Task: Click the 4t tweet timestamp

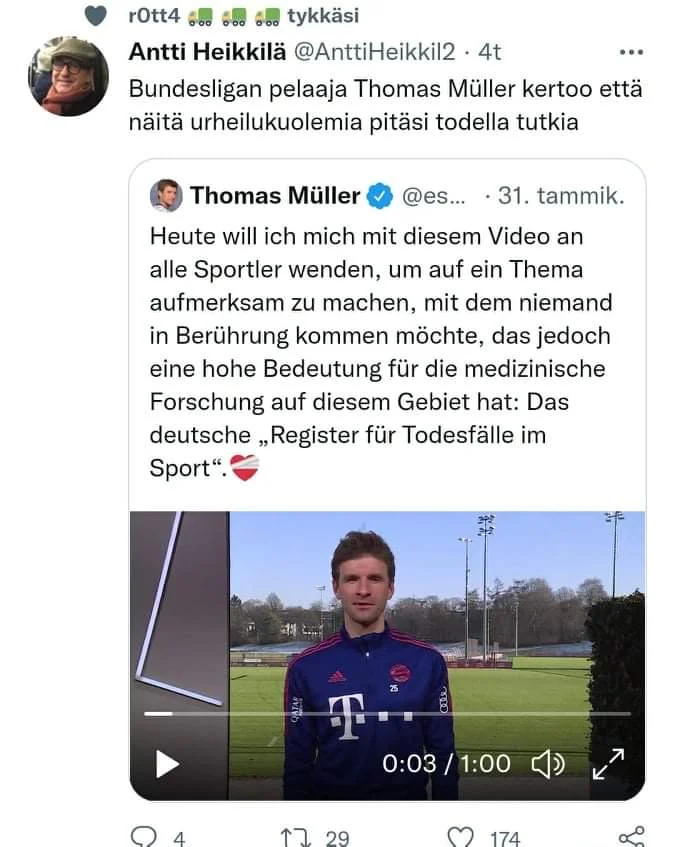Action: tap(490, 52)
